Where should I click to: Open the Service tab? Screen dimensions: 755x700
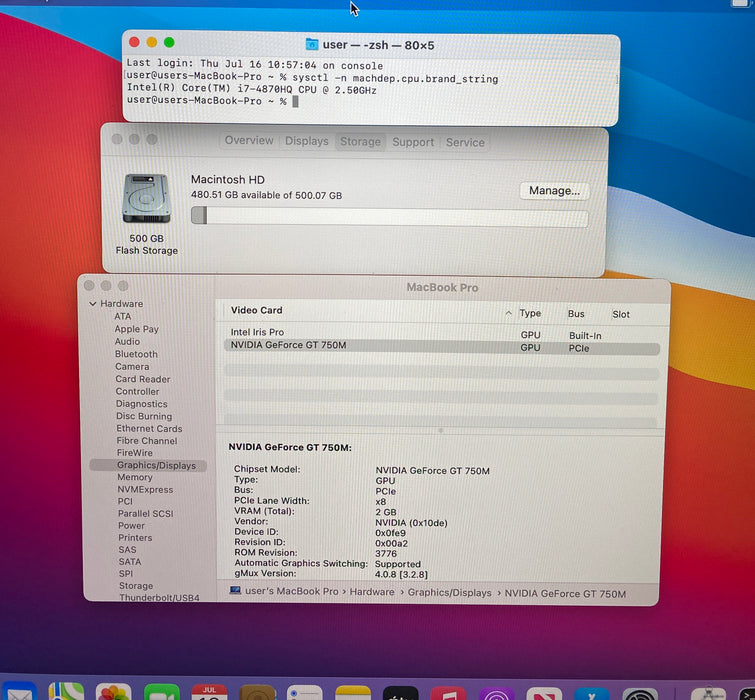pos(465,143)
